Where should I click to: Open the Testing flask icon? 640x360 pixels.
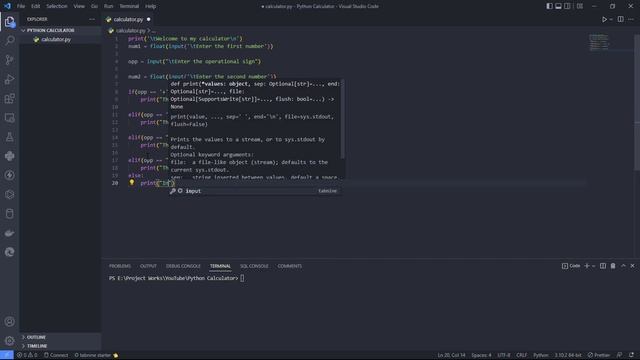[x=9, y=137]
